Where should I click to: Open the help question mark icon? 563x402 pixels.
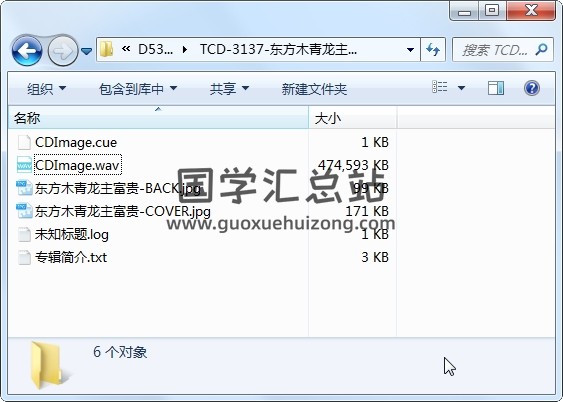tap(531, 88)
